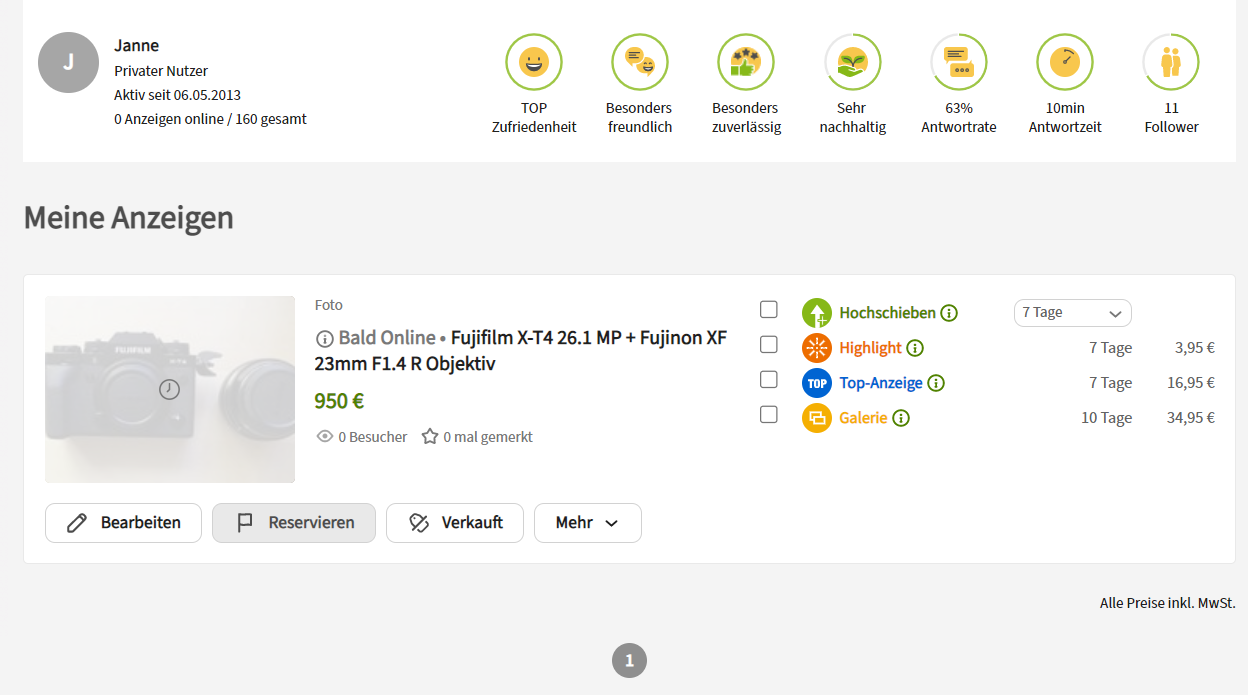Mark the listing as Verkauft
The image size is (1248, 695).
point(455,523)
